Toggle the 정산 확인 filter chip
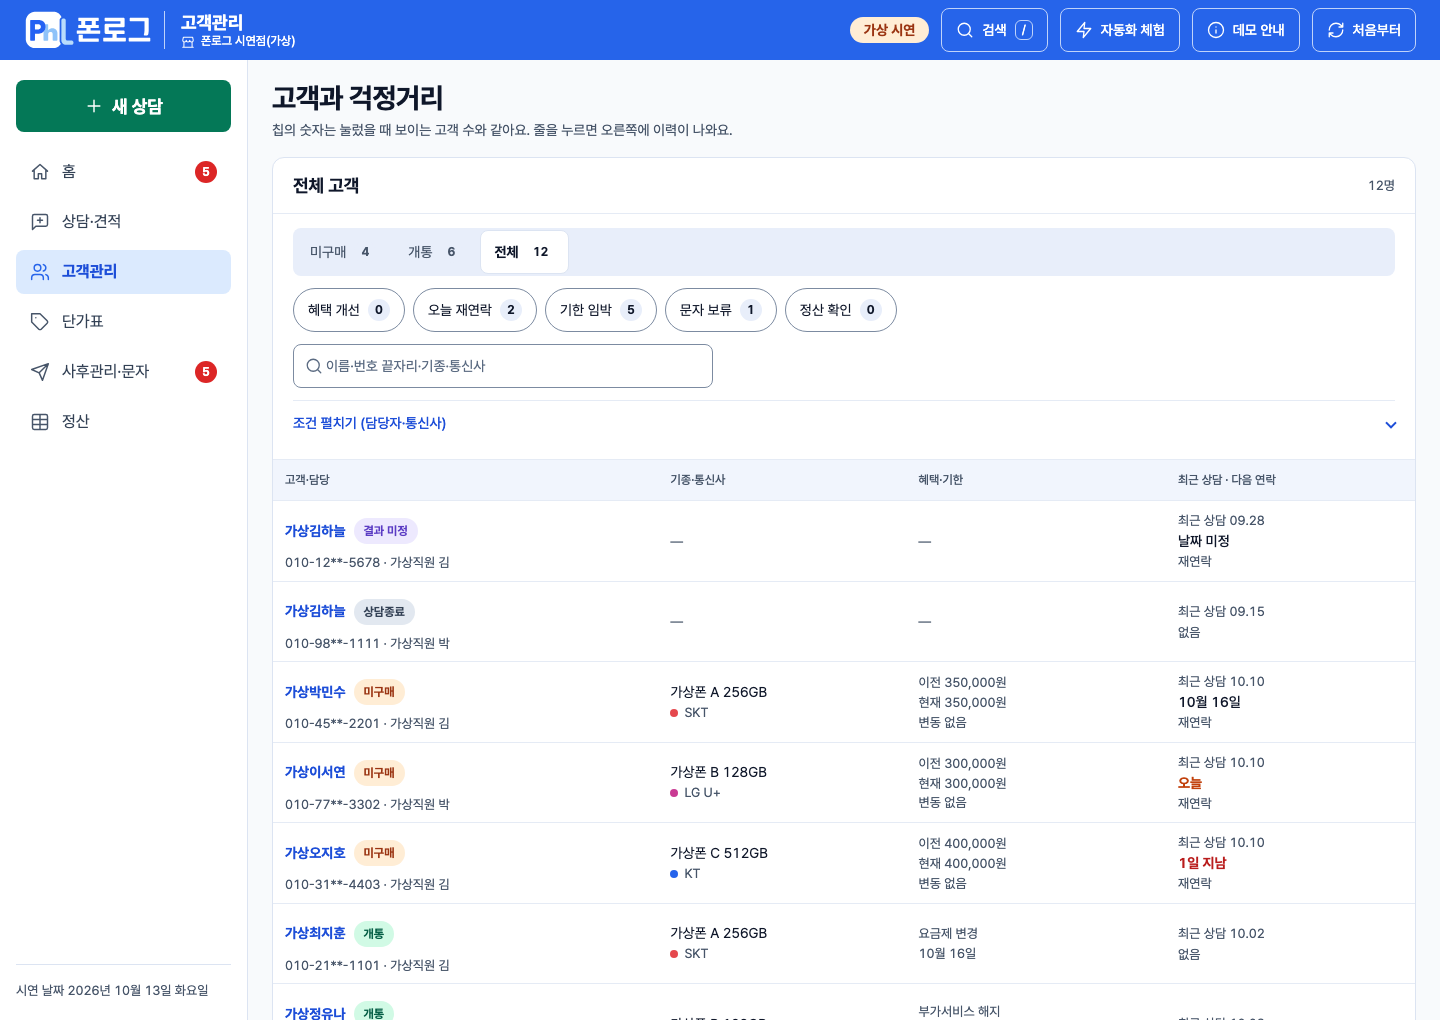 (x=841, y=310)
